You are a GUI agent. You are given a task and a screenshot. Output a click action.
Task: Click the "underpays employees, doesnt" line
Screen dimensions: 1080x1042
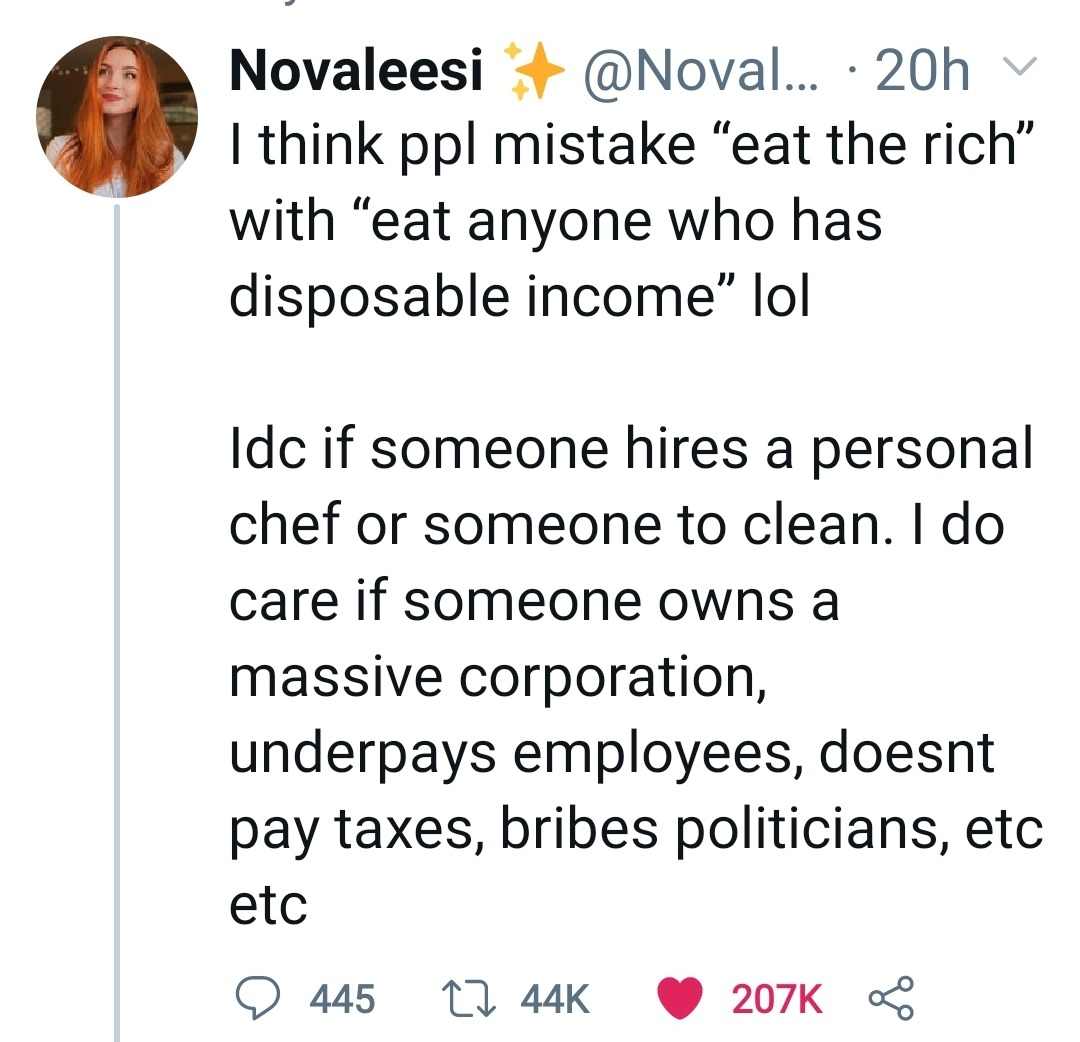click(x=612, y=754)
